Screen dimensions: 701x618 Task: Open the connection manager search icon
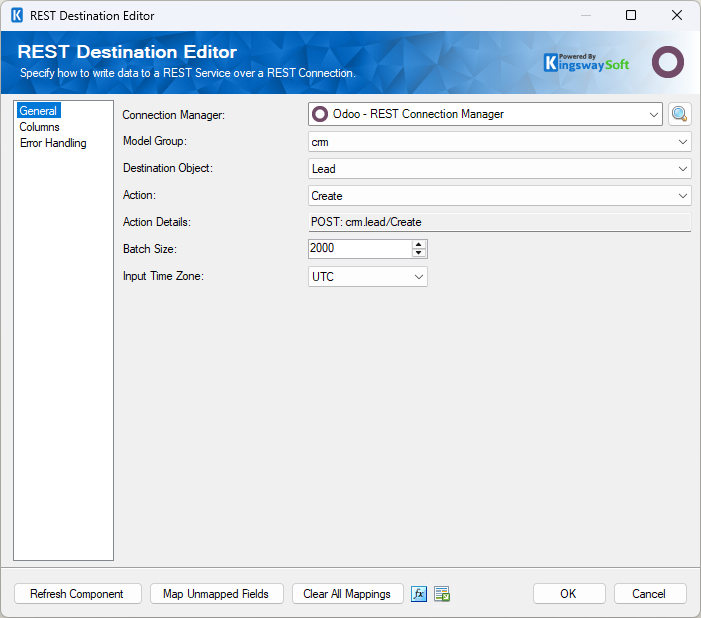[x=680, y=114]
